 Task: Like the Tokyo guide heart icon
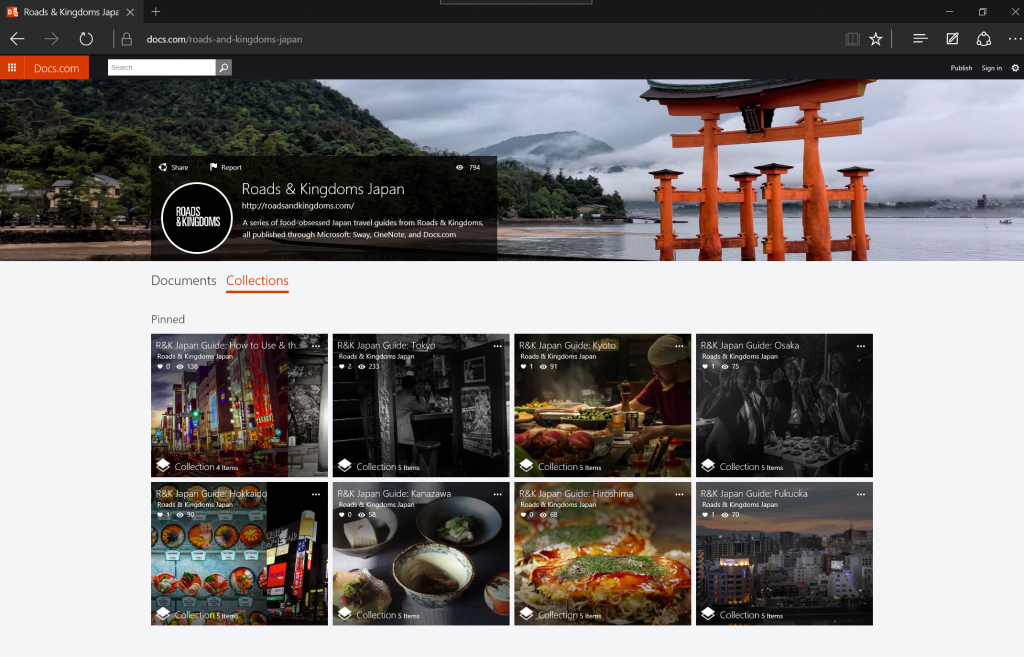click(341, 367)
